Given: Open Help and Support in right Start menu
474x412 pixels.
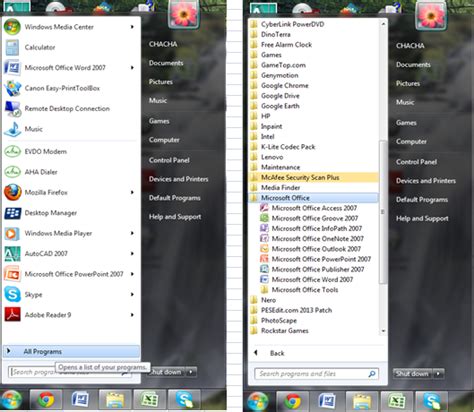Looking at the screenshot, I should coord(422,219).
